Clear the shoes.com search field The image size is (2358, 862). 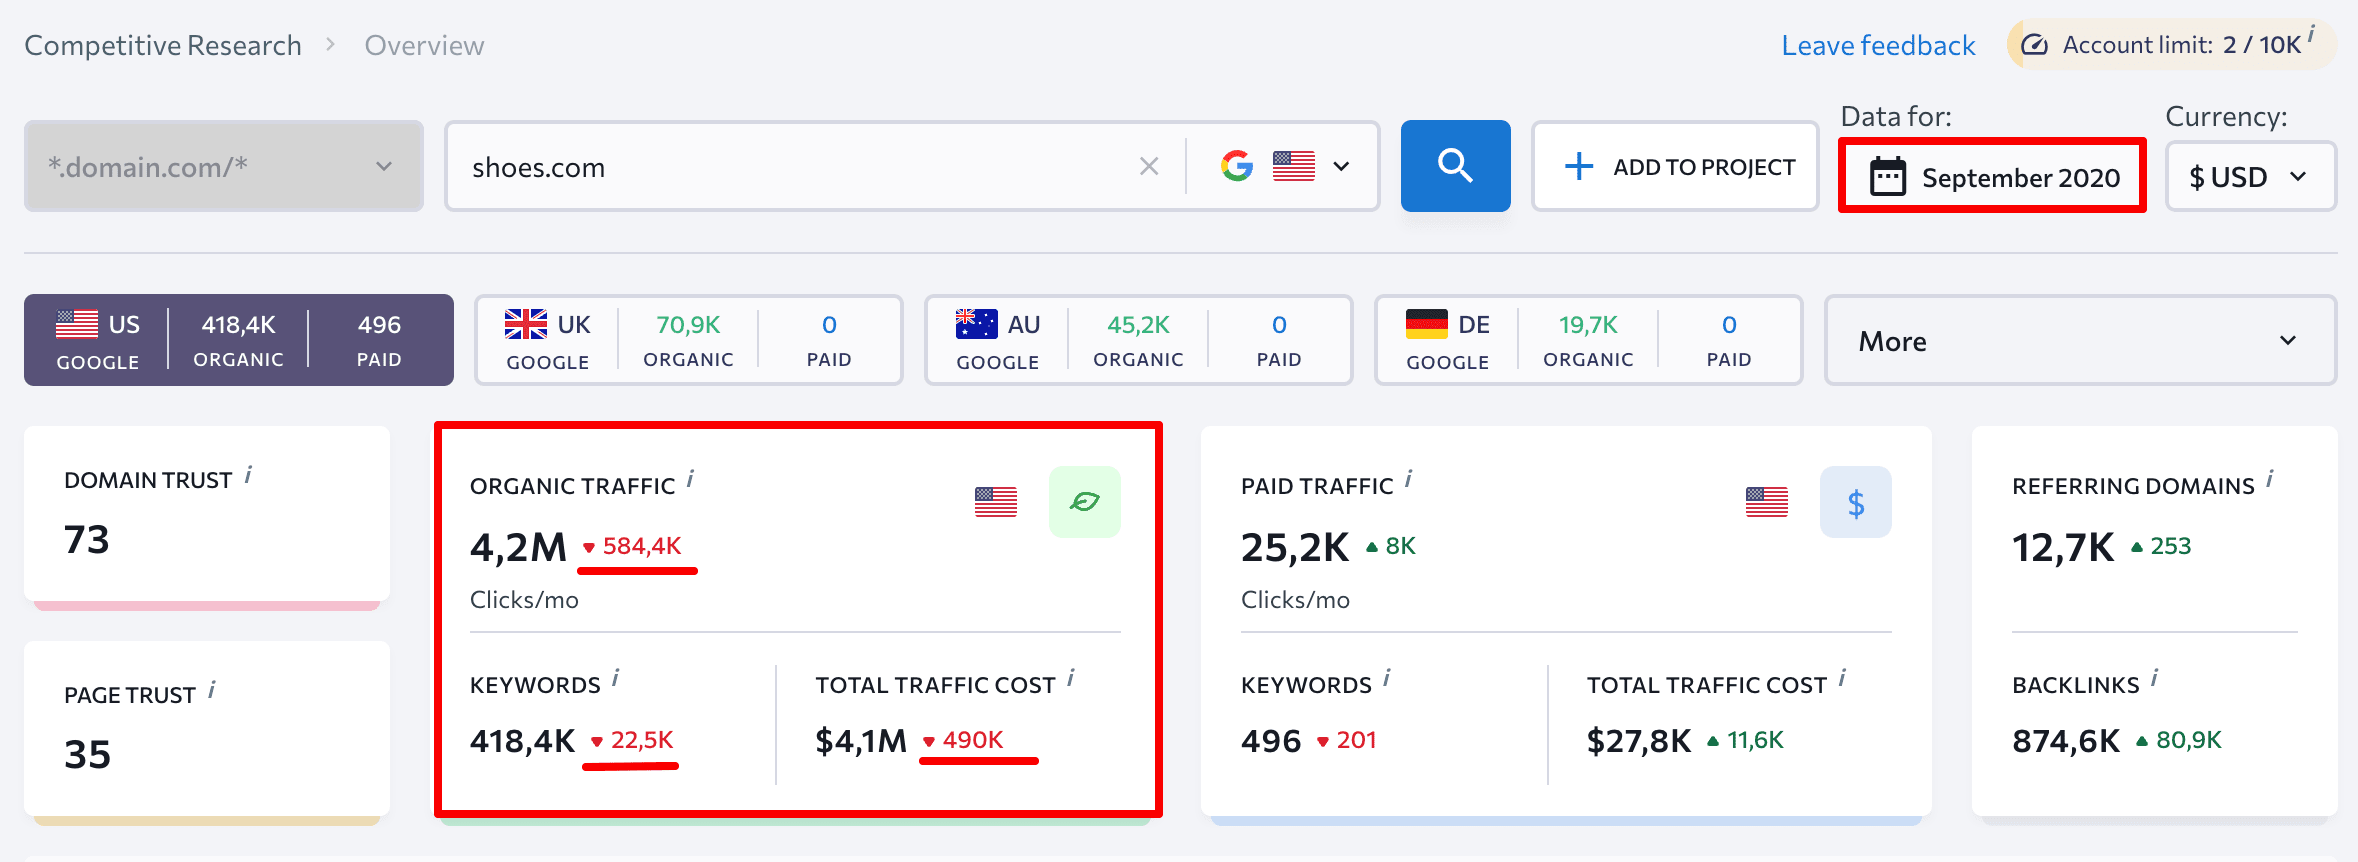click(x=1149, y=167)
